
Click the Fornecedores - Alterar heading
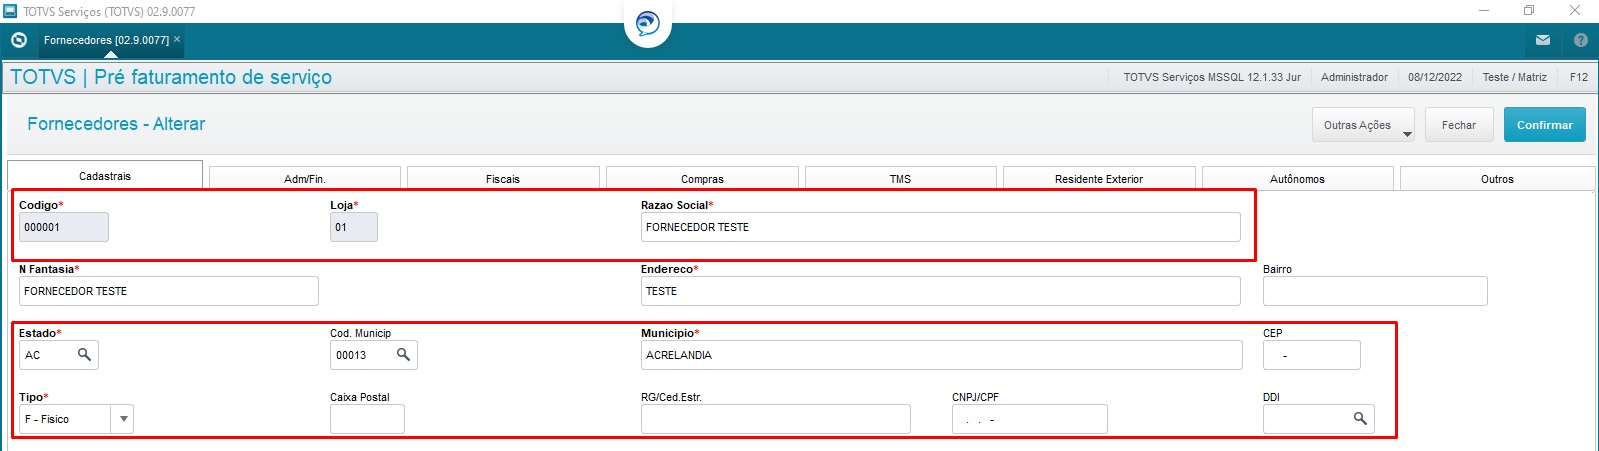point(116,124)
